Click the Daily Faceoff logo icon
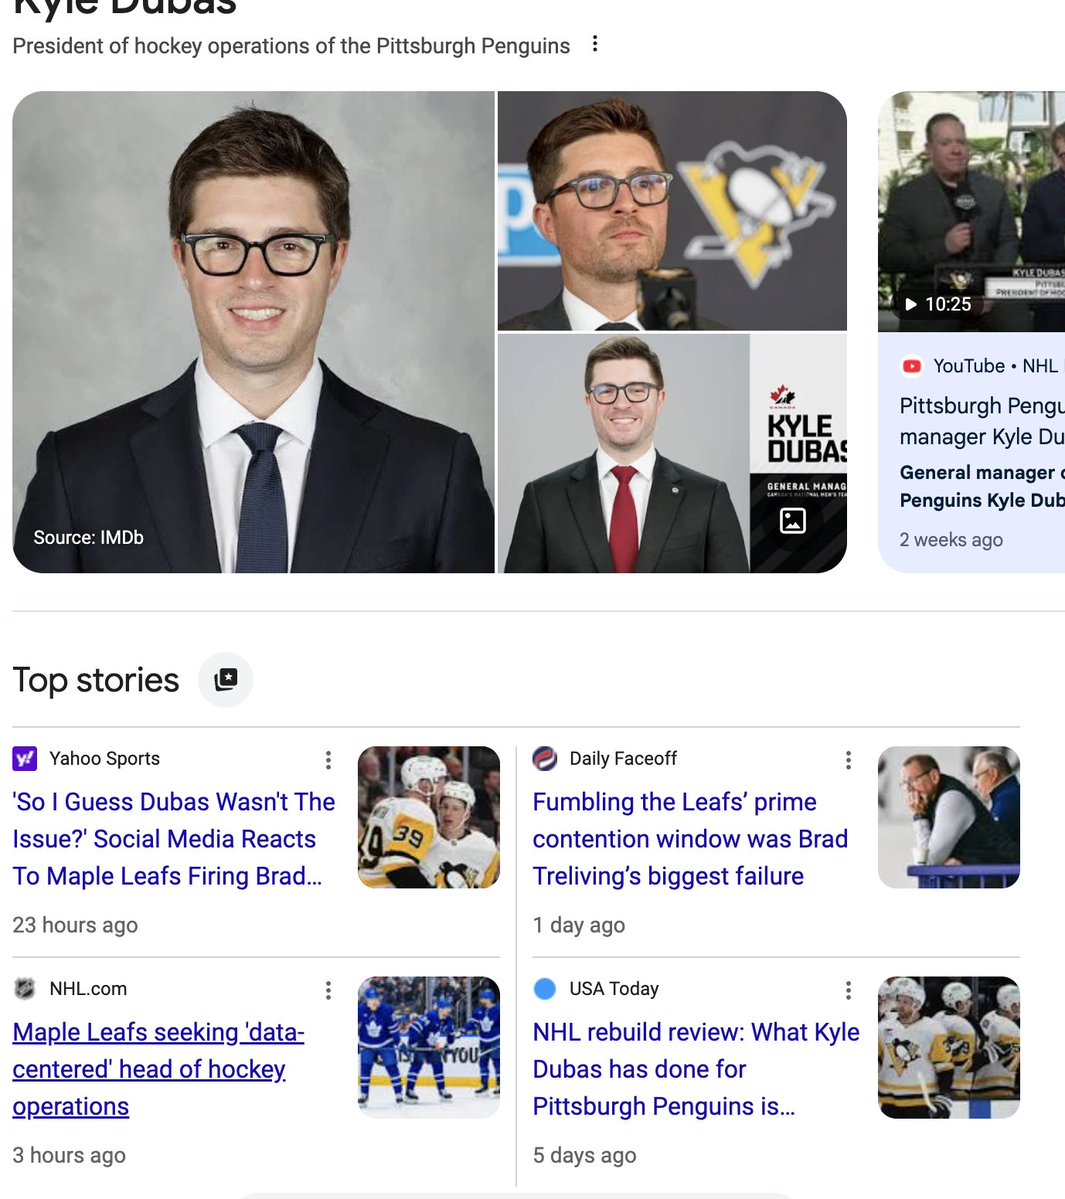The width and height of the screenshot is (1065, 1199). click(x=544, y=759)
